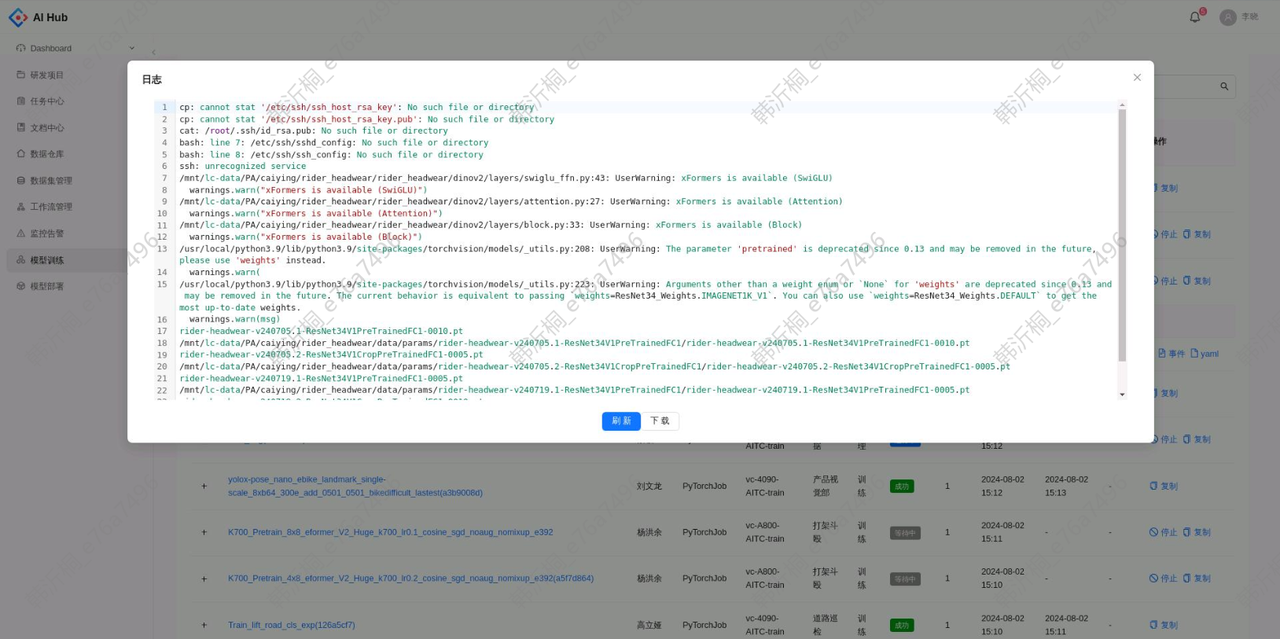Image resolution: width=1280 pixels, height=639 pixels.
Task: Click the scroll-down arrow in the log pane
Action: point(1122,394)
